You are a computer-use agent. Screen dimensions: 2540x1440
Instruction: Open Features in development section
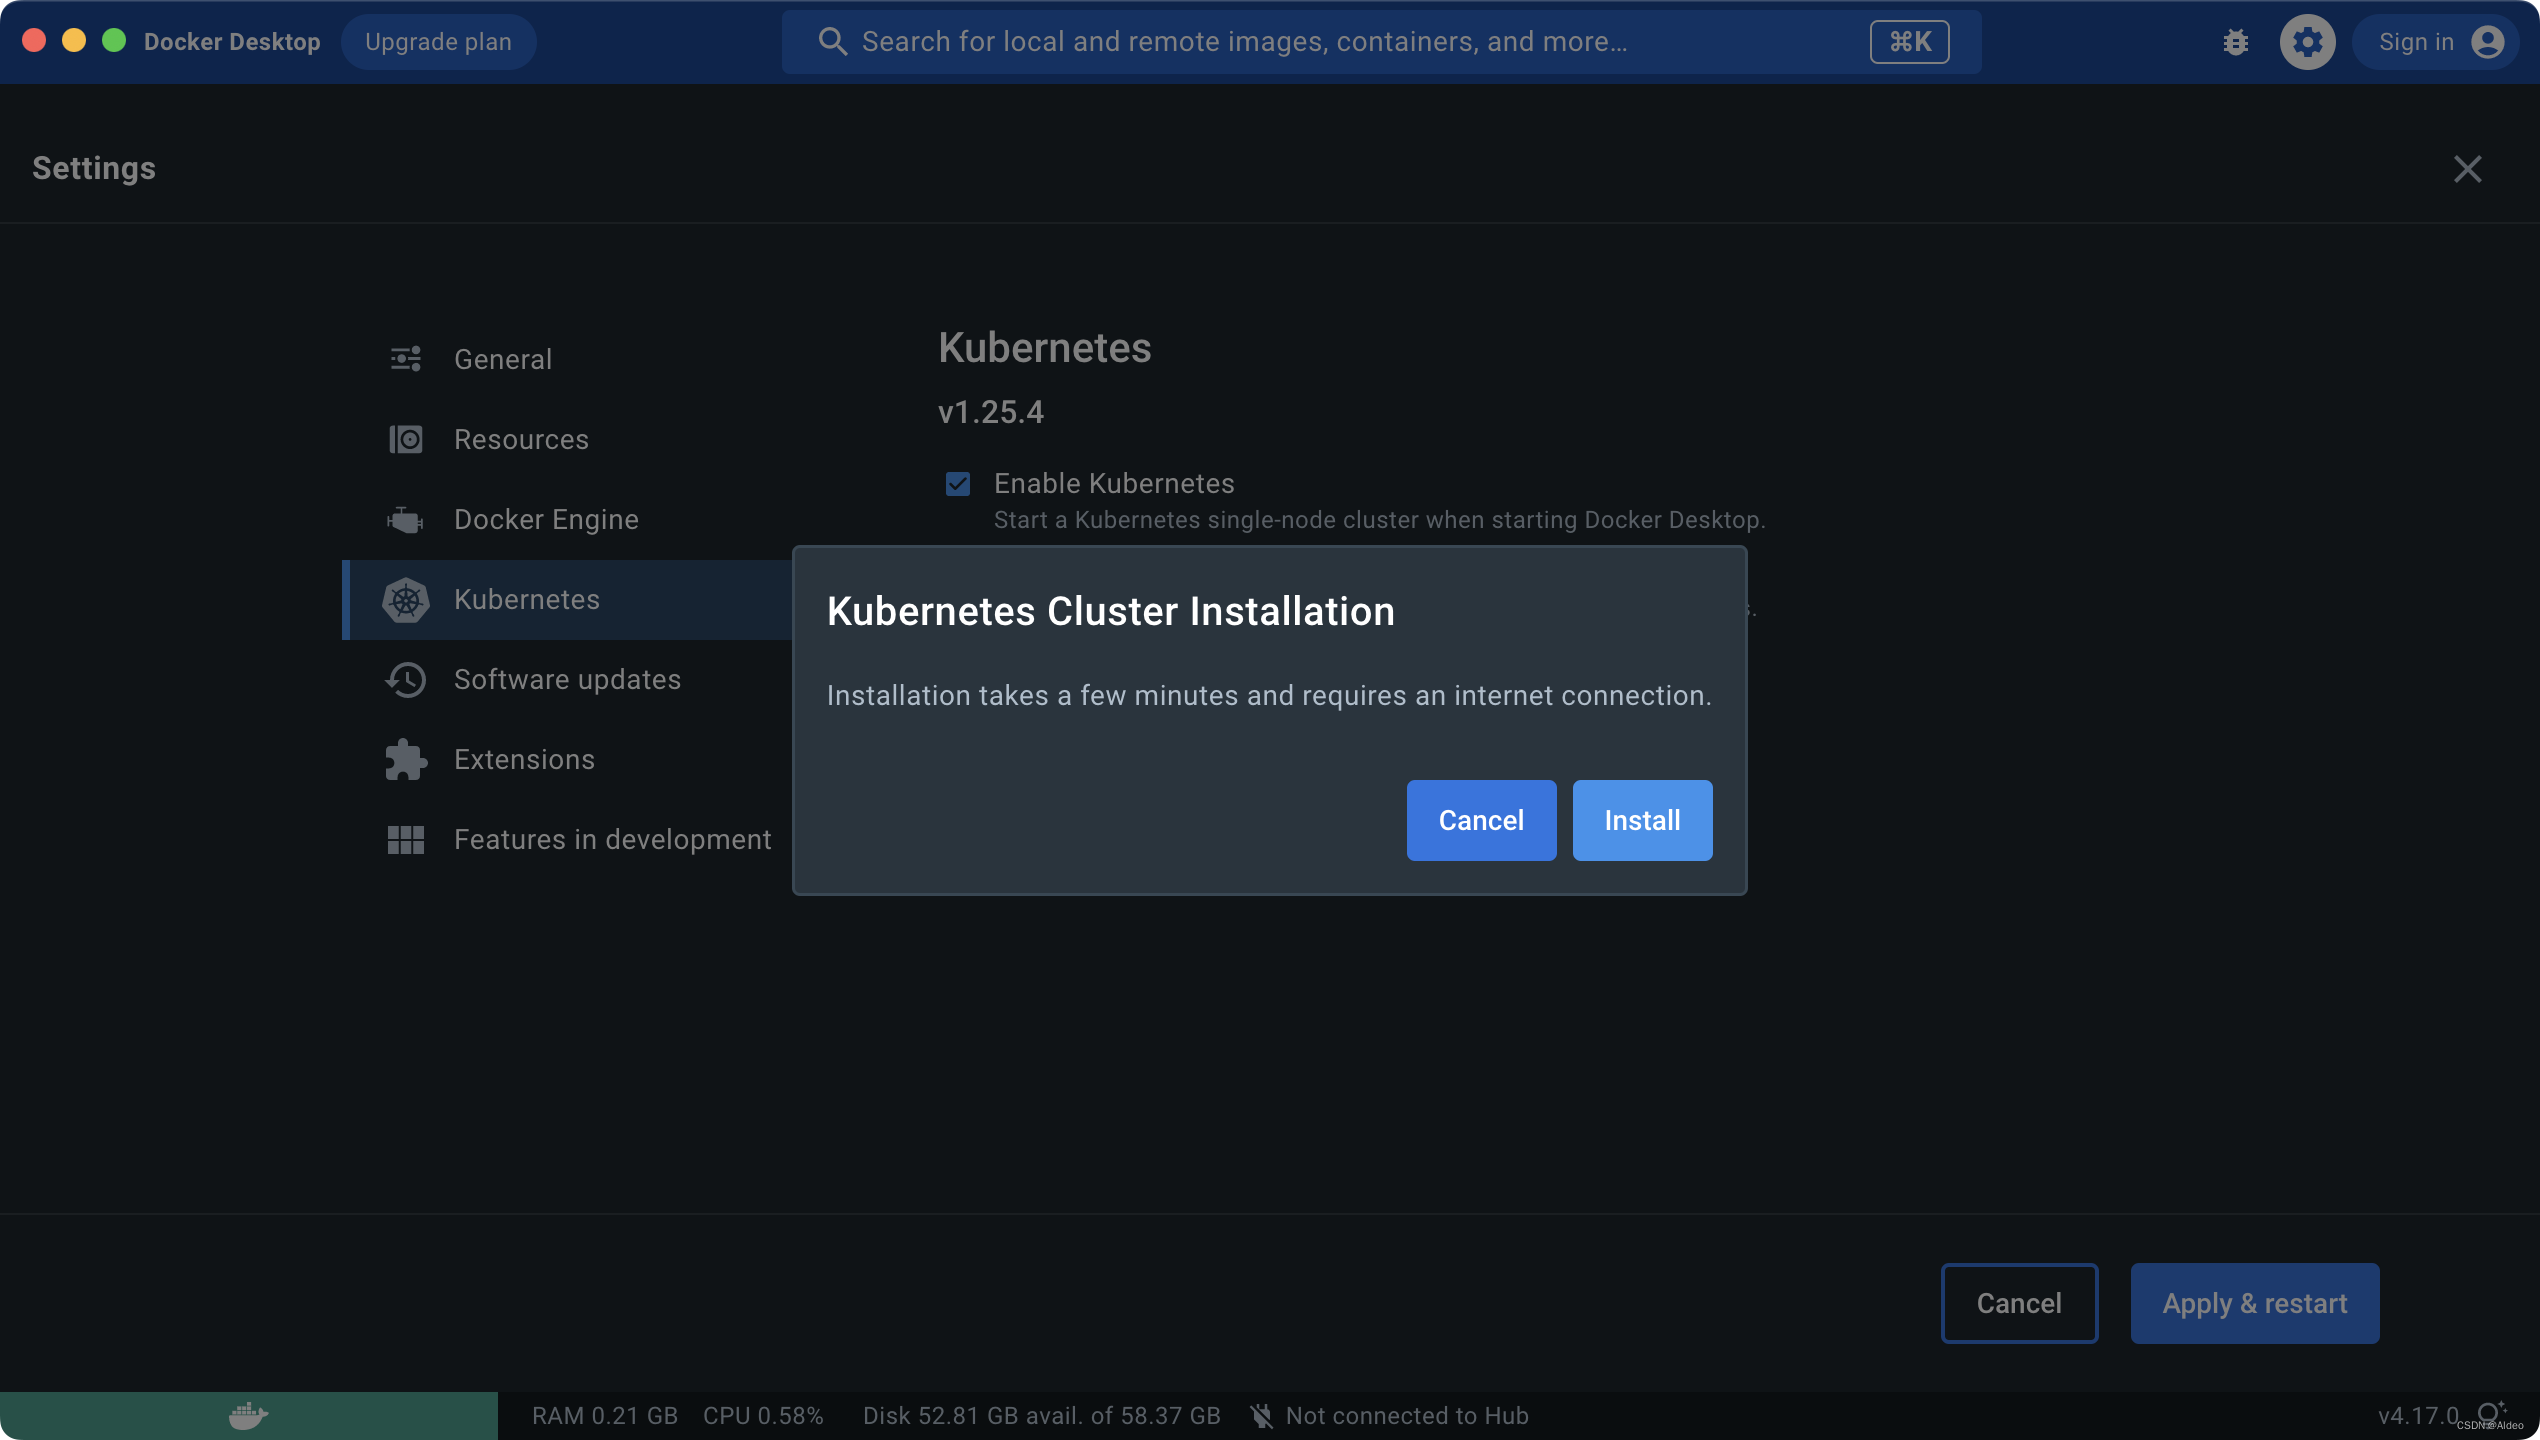pyautogui.click(x=567, y=840)
